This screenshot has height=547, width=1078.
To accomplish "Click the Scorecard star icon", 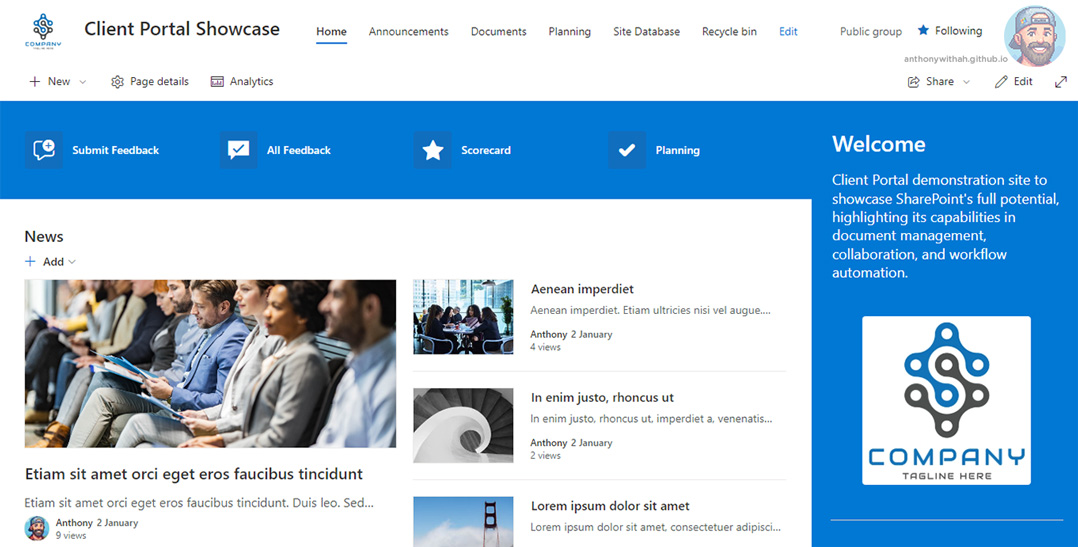I will (432, 150).
